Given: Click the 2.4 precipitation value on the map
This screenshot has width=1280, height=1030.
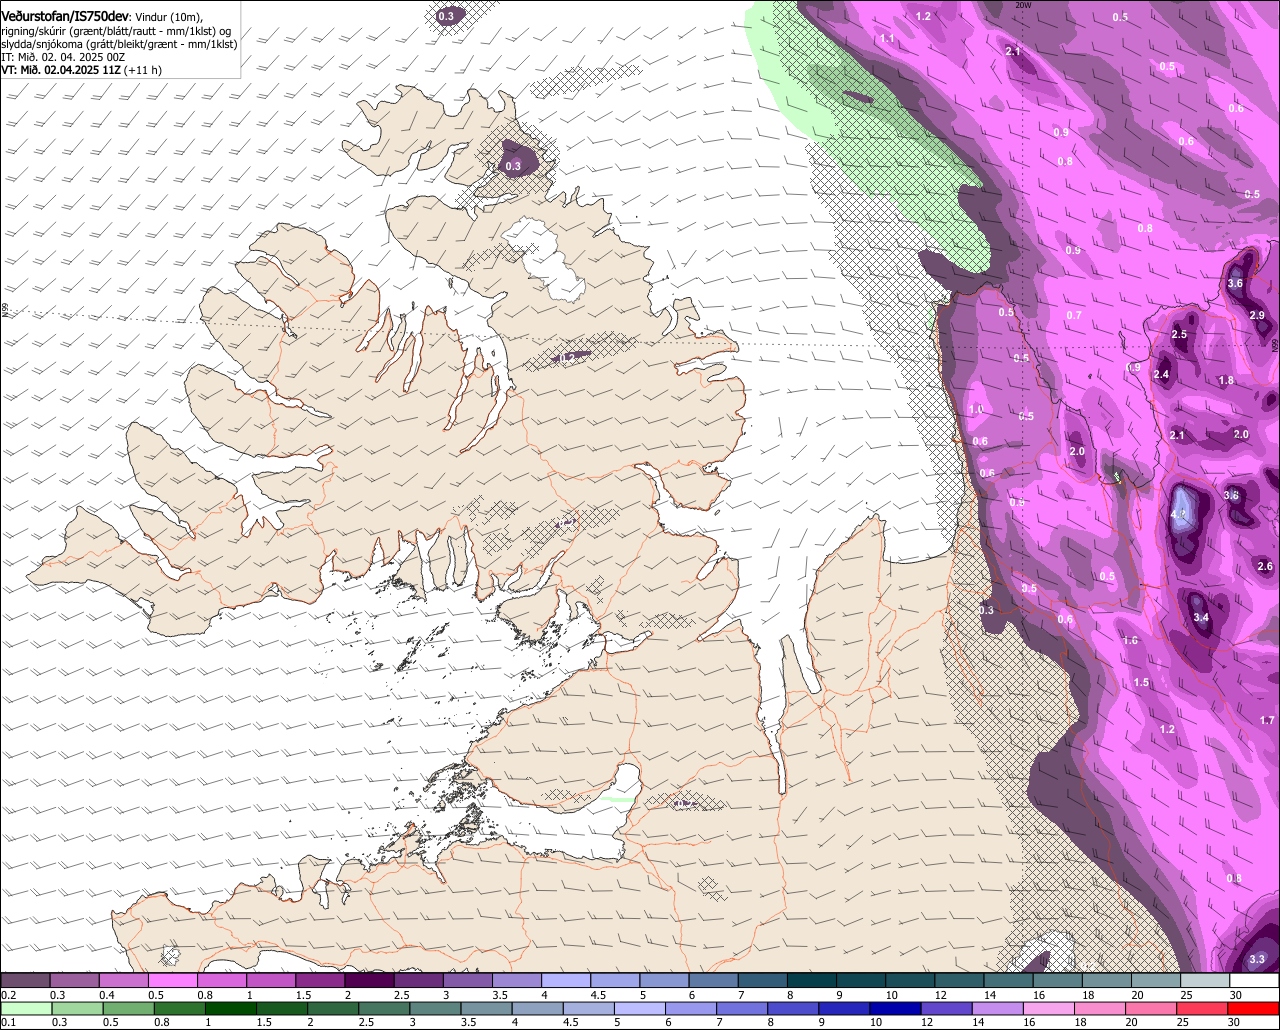Looking at the screenshot, I should (1161, 374).
